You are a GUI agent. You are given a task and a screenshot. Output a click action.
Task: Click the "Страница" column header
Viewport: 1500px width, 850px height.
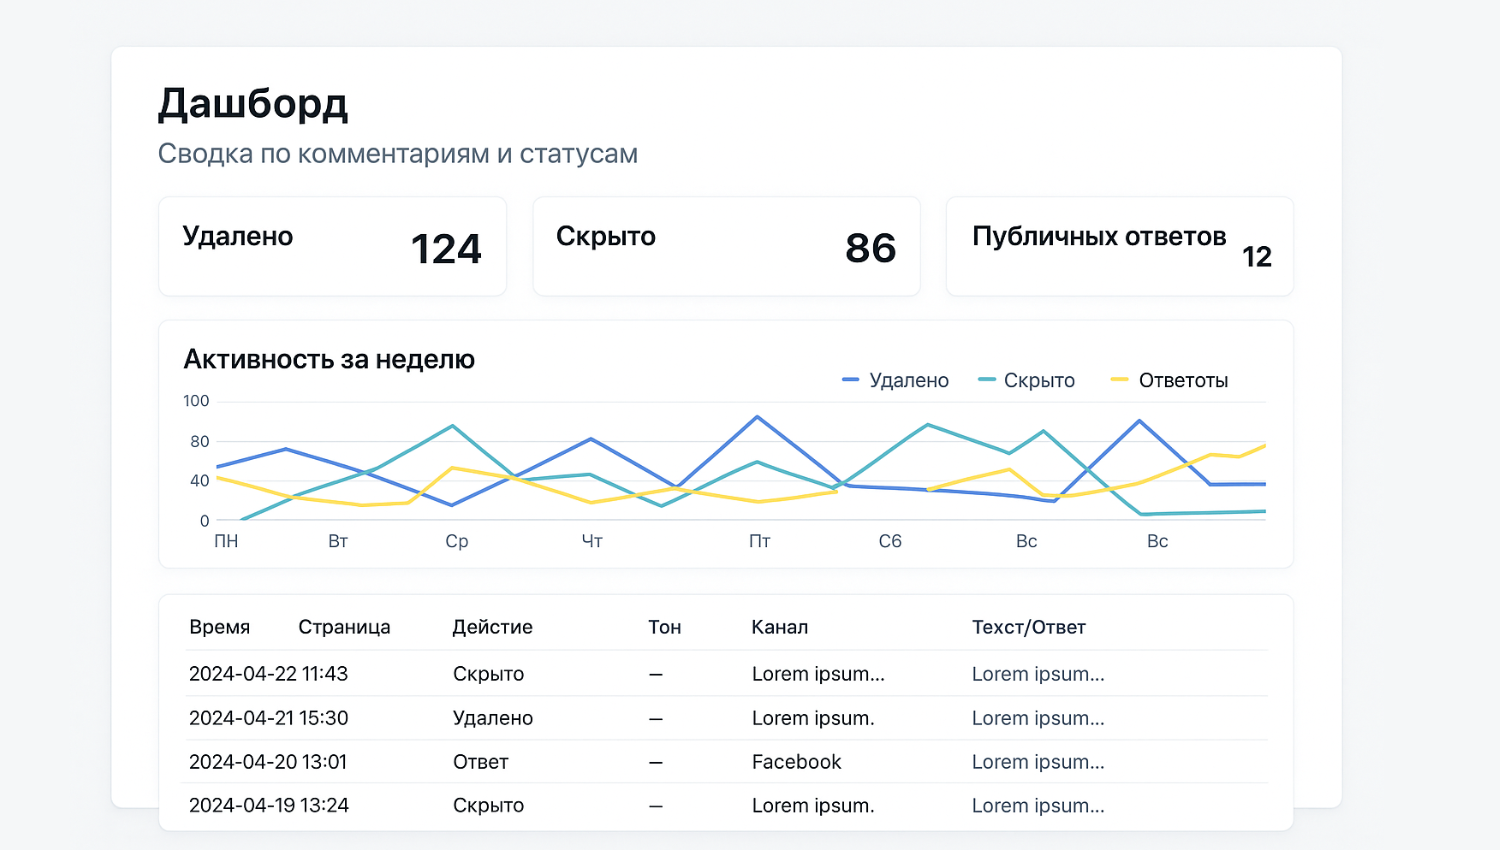pyautogui.click(x=344, y=627)
